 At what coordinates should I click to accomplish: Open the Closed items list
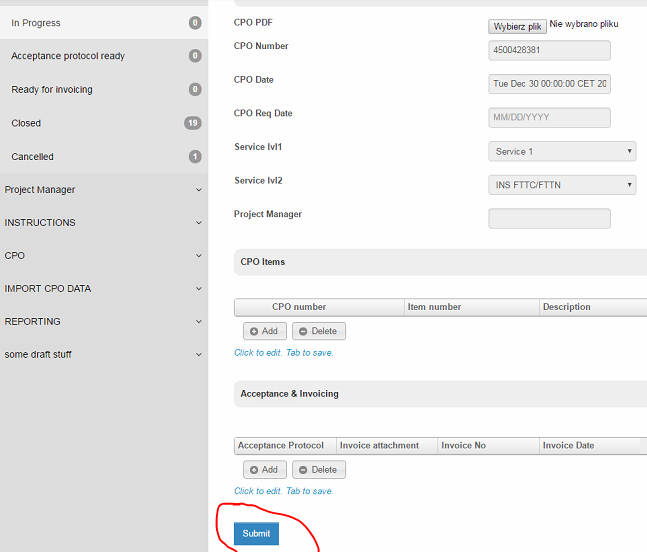102,123
